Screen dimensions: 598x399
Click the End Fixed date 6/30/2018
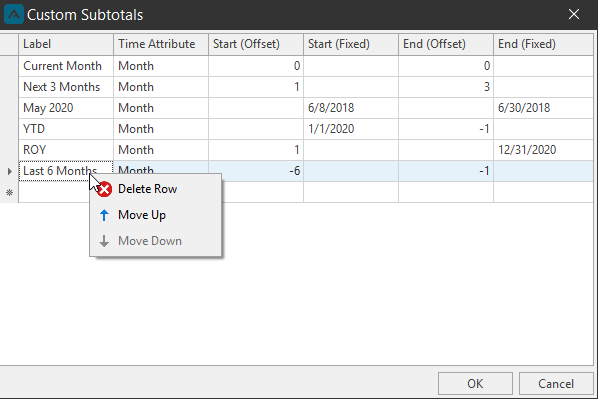pos(543,108)
